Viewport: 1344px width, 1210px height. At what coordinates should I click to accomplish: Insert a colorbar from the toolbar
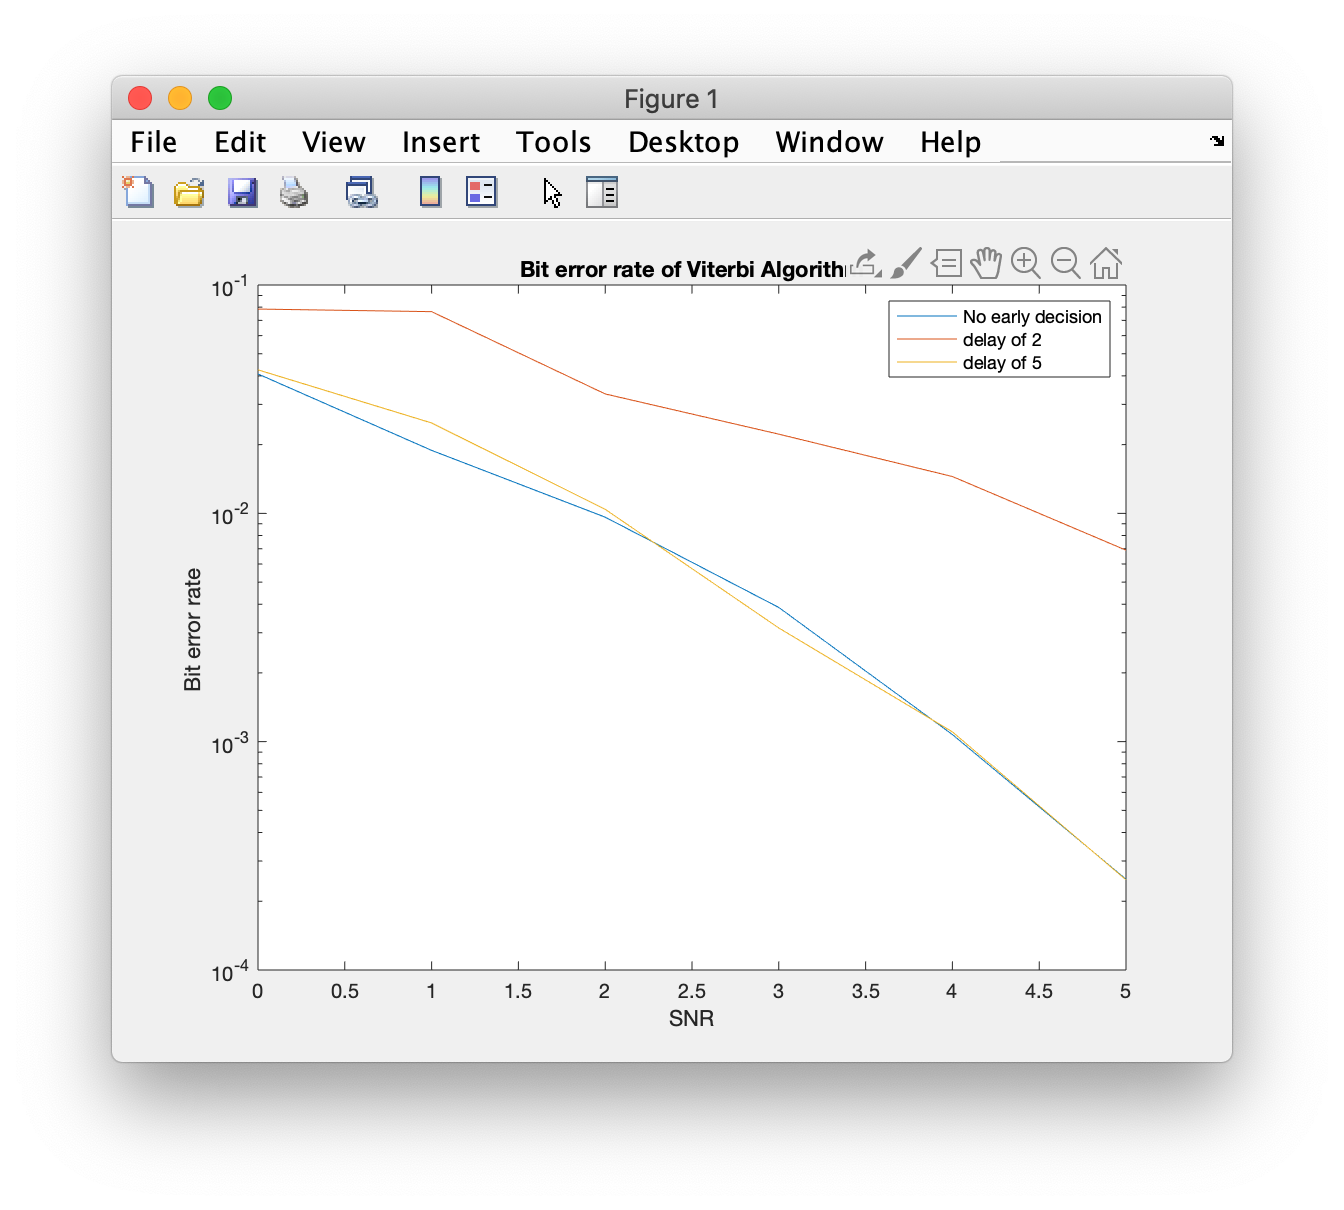pyautogui.click(x=430, y=192)
